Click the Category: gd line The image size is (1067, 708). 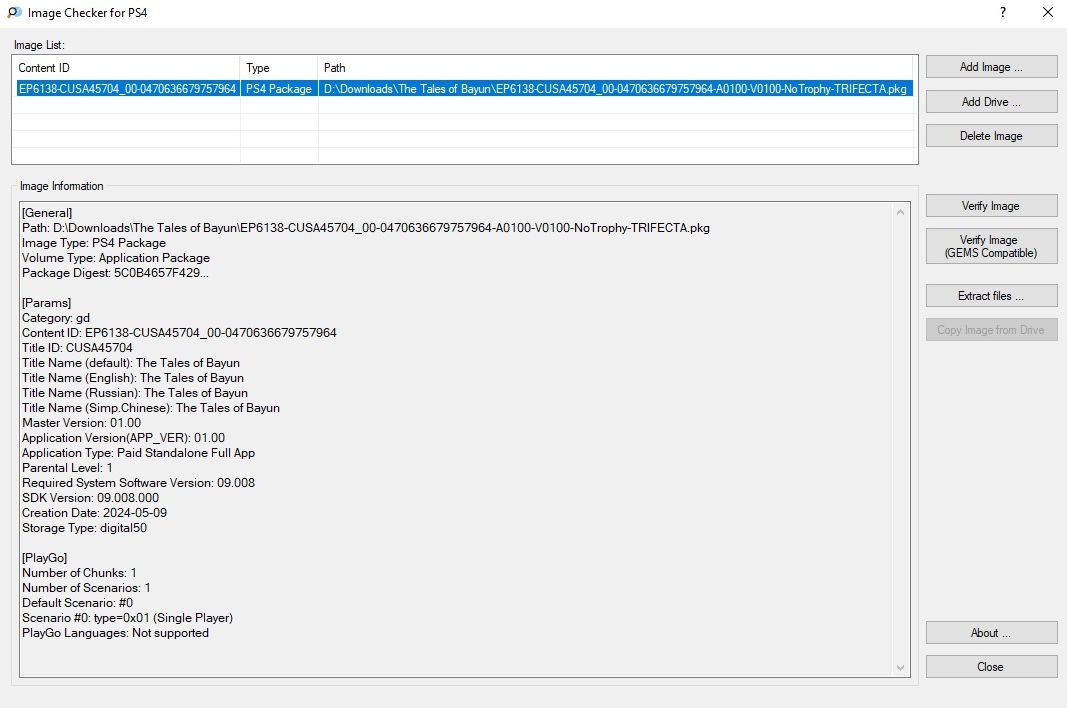tap(56, 317)
